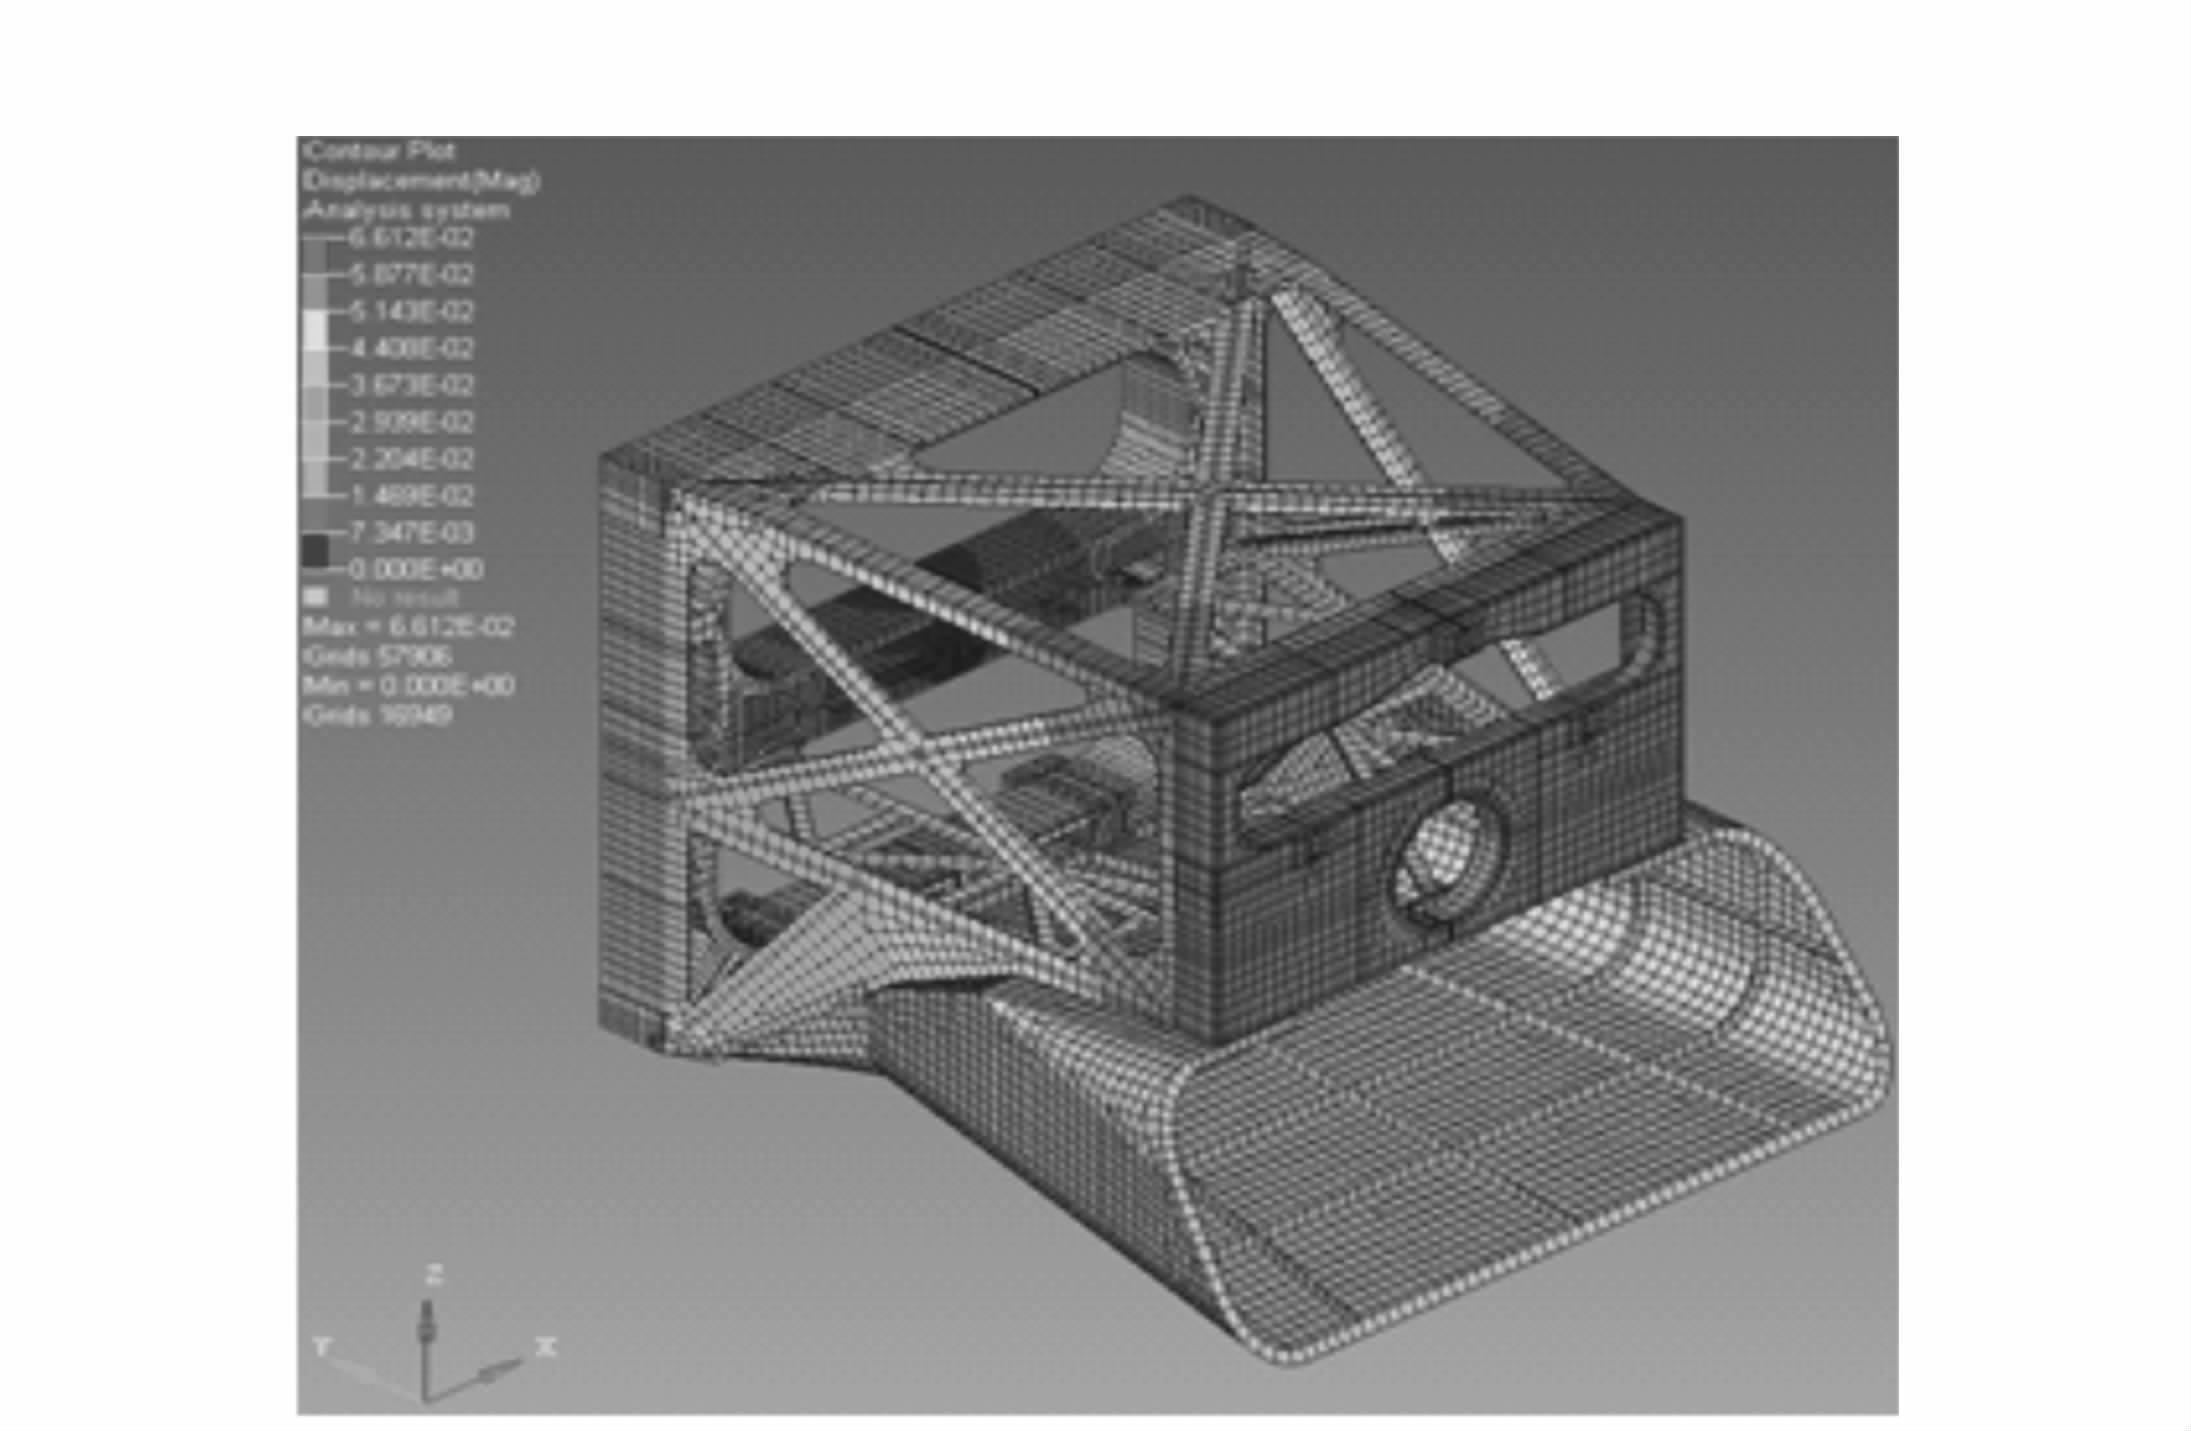Click the dark legend band above 0.000E+00
The width and height of the screenshot is (2191, 1431).
[315, 551]
